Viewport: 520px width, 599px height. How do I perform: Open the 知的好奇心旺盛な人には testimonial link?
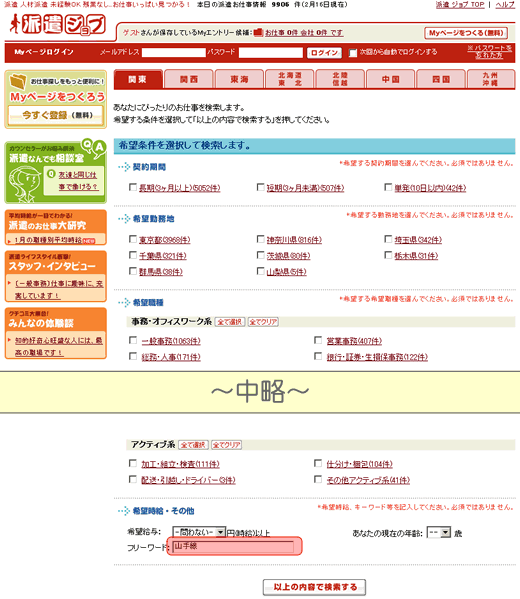coord(58,346)
